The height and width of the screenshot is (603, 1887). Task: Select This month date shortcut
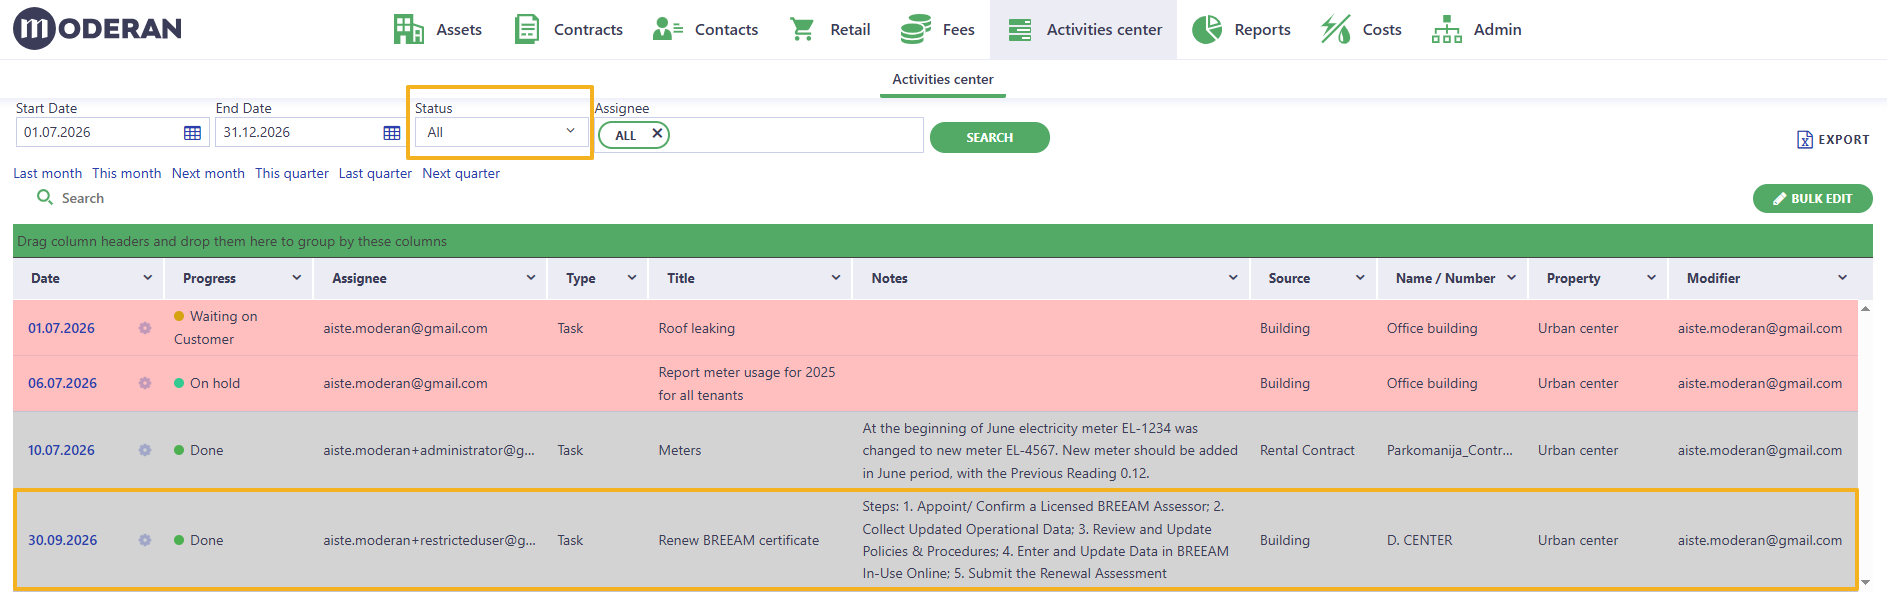coord(127,173)
